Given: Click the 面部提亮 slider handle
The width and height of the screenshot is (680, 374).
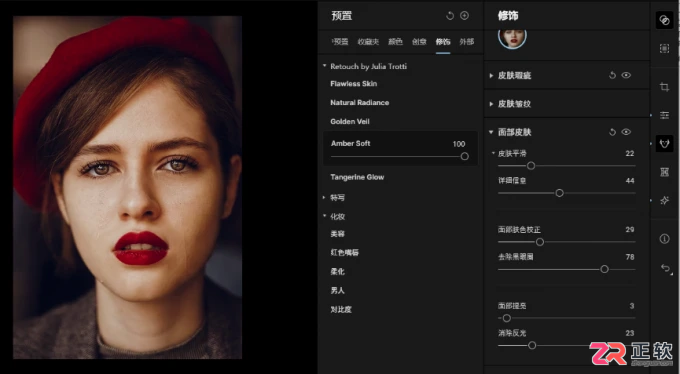Looking at the screenshot, I should pos(507,318).
